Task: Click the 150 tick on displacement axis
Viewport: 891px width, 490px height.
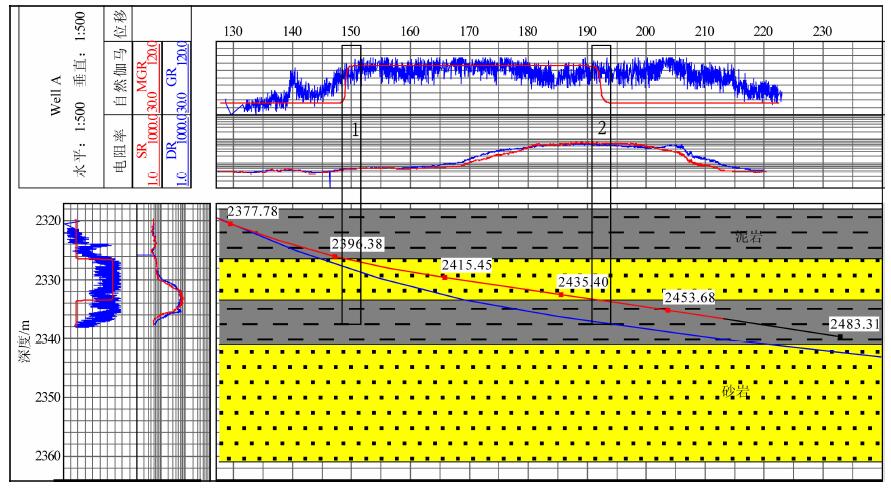Action: (351, 31)
